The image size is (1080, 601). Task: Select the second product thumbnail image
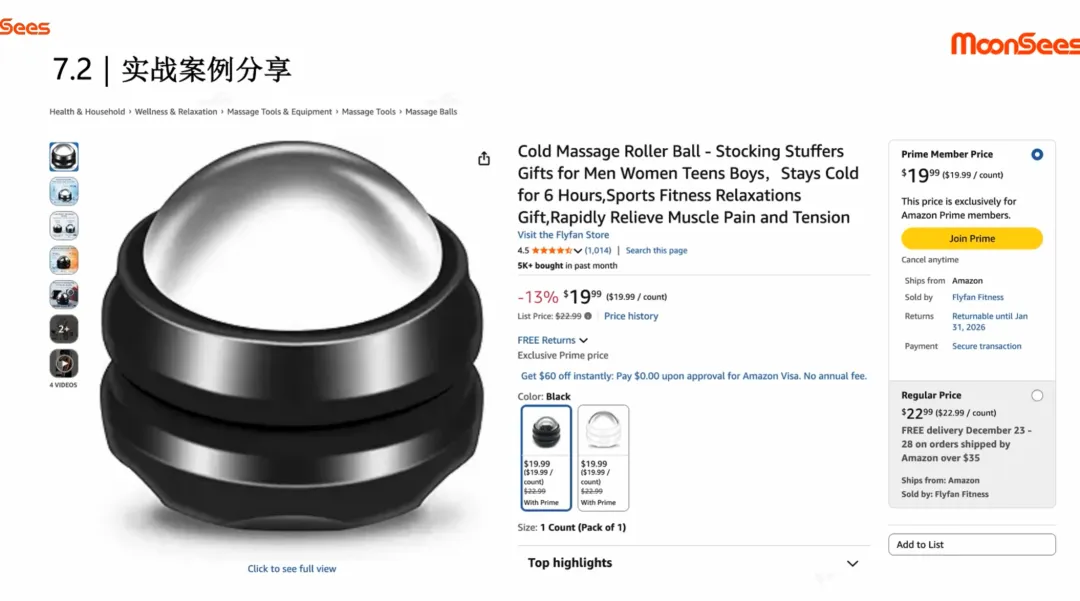coord(63,191)
